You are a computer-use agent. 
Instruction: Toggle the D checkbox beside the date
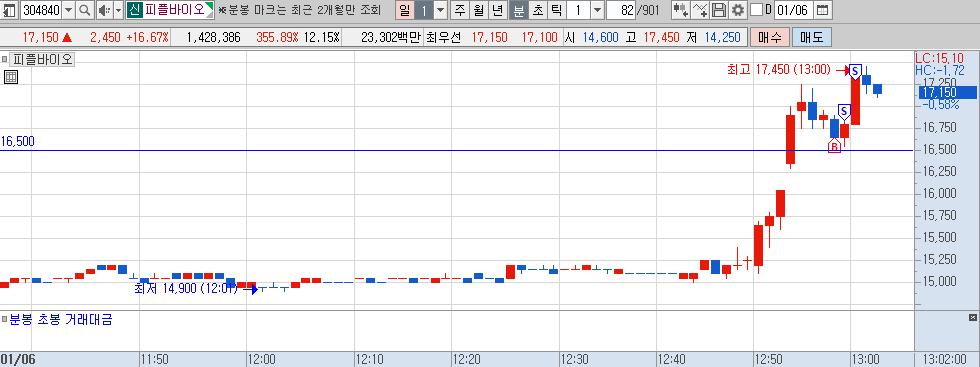(756, 10)
